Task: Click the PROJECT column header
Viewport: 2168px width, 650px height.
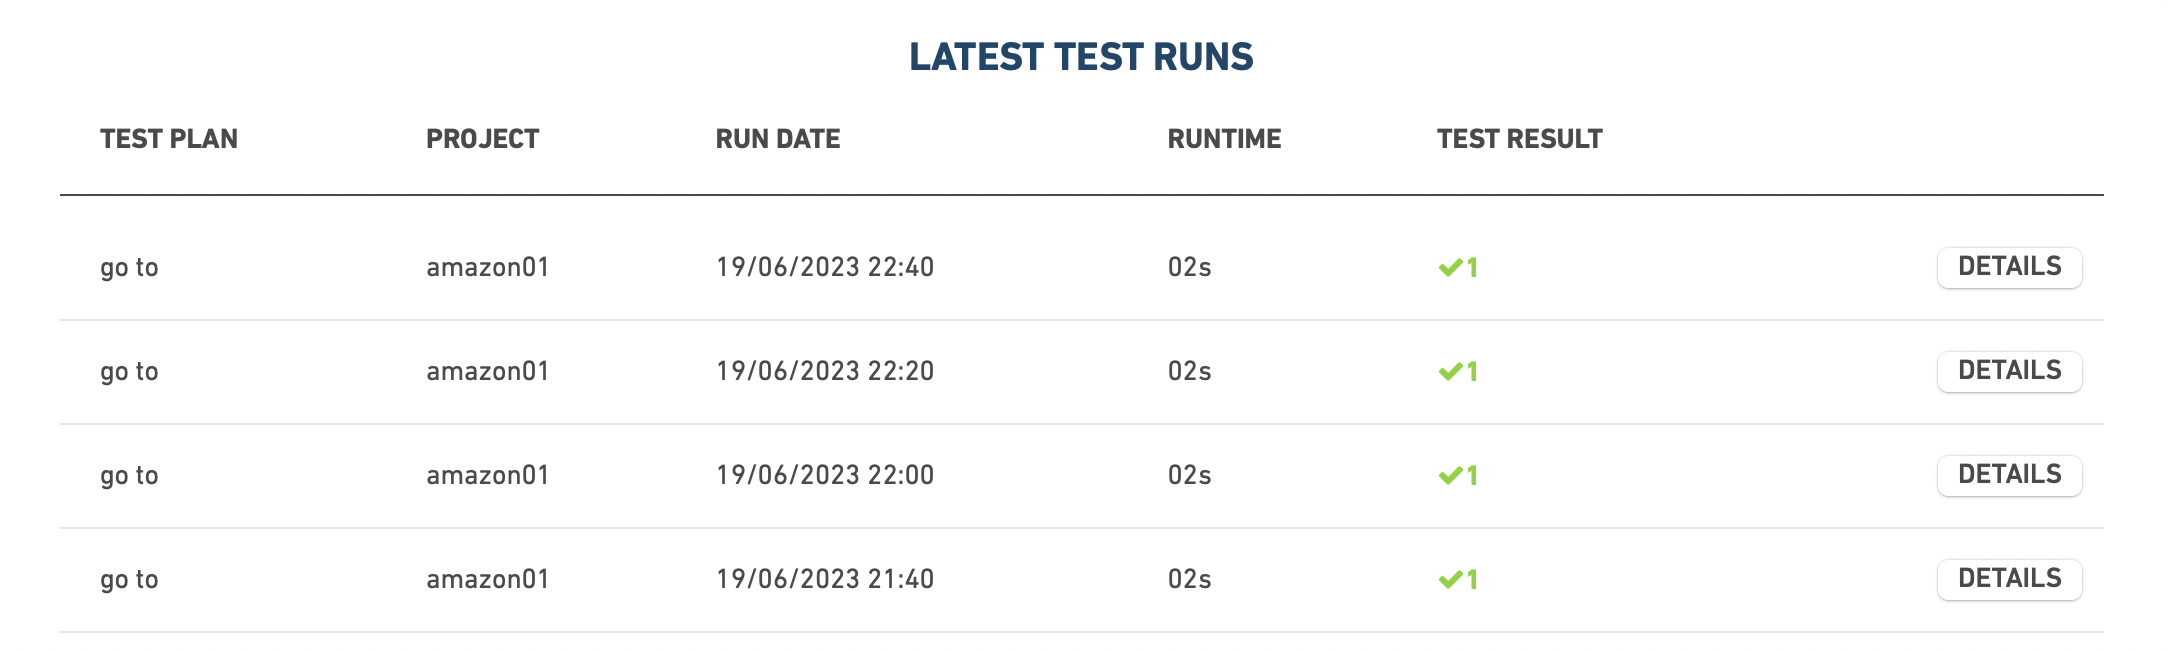Action: (x=483, y=139)
